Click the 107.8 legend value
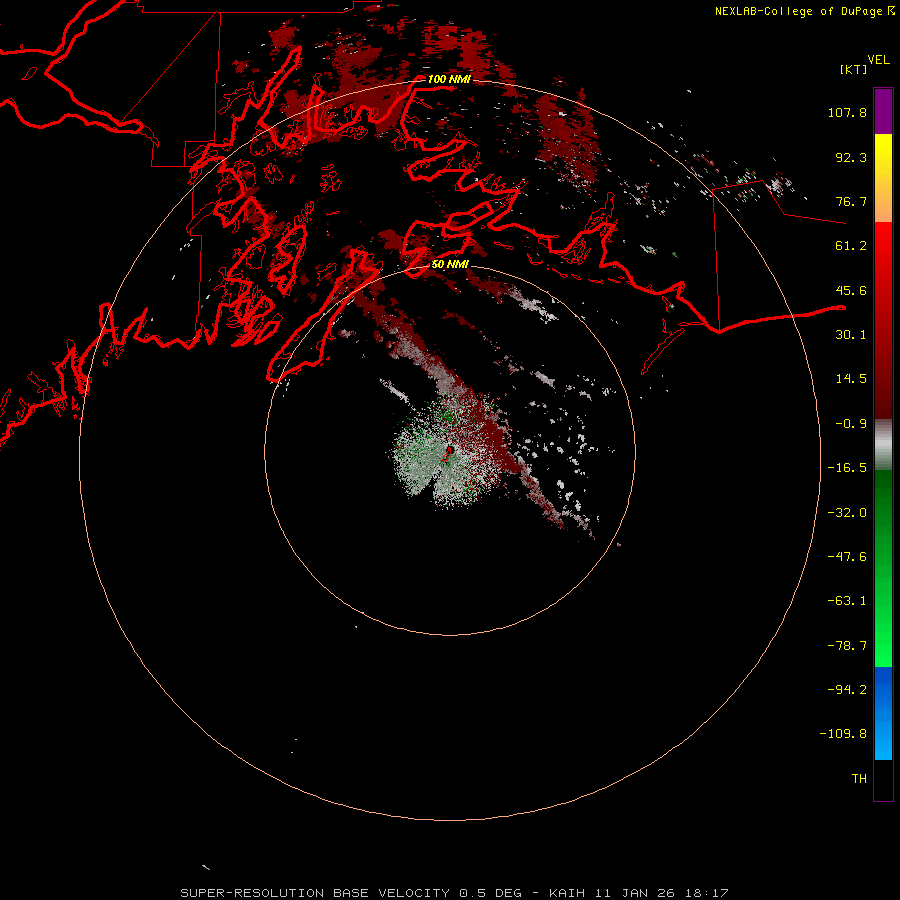Image resolution: width=900 pixels, height=900 pixels. point(847,112)
